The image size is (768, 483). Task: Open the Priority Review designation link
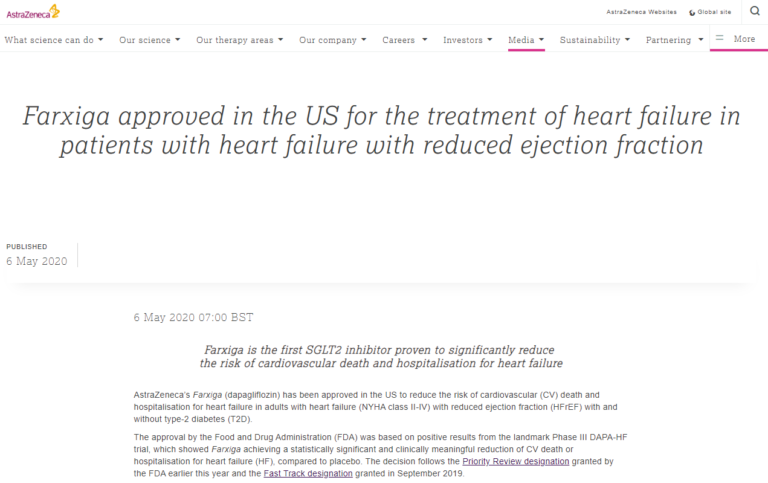(514, 461)
